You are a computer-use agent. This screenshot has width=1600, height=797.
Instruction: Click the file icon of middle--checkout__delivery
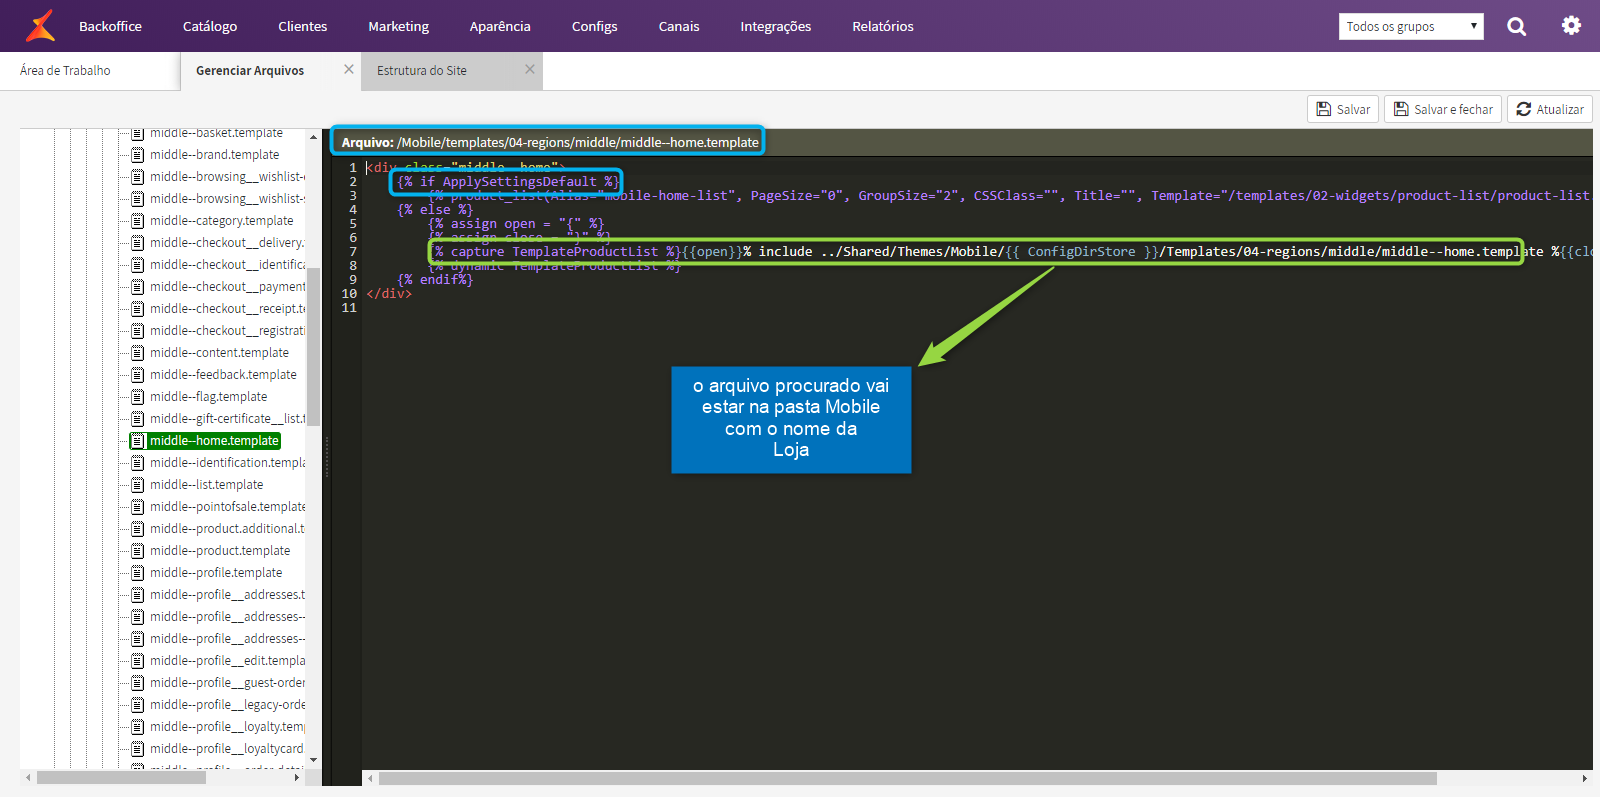pos(138,243)
